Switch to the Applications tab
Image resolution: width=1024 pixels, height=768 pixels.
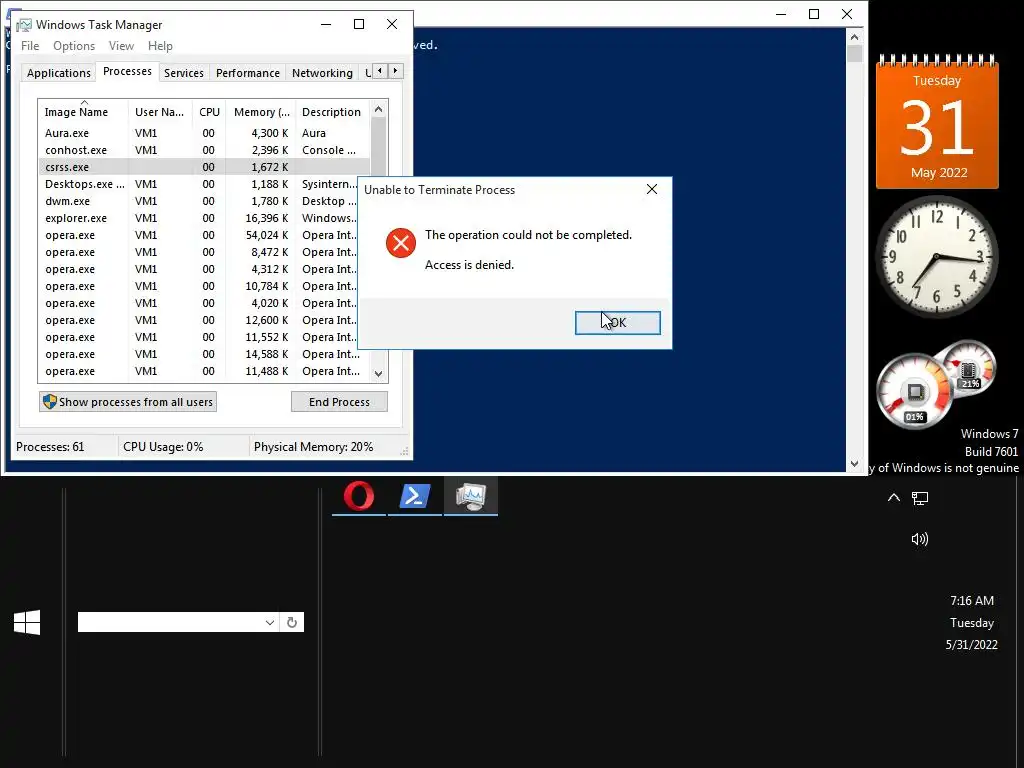[x=59, y=73]
